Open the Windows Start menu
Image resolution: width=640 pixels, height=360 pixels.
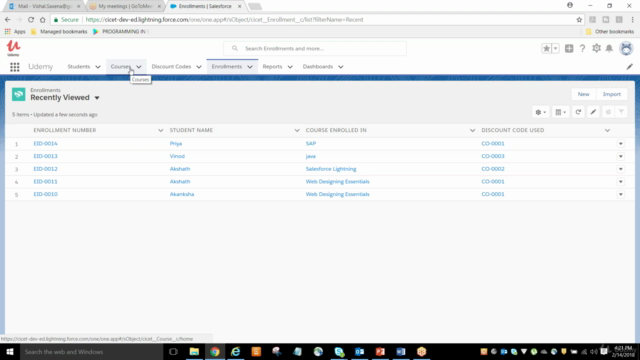pos(10,351)
